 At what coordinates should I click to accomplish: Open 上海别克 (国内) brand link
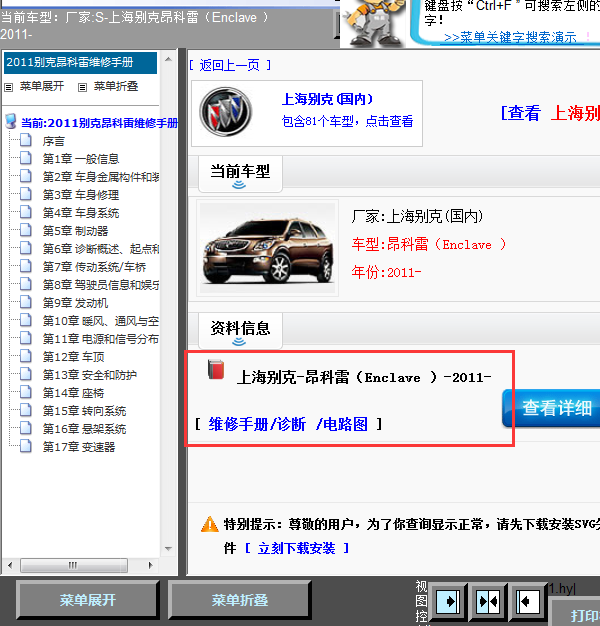[327, 99]
